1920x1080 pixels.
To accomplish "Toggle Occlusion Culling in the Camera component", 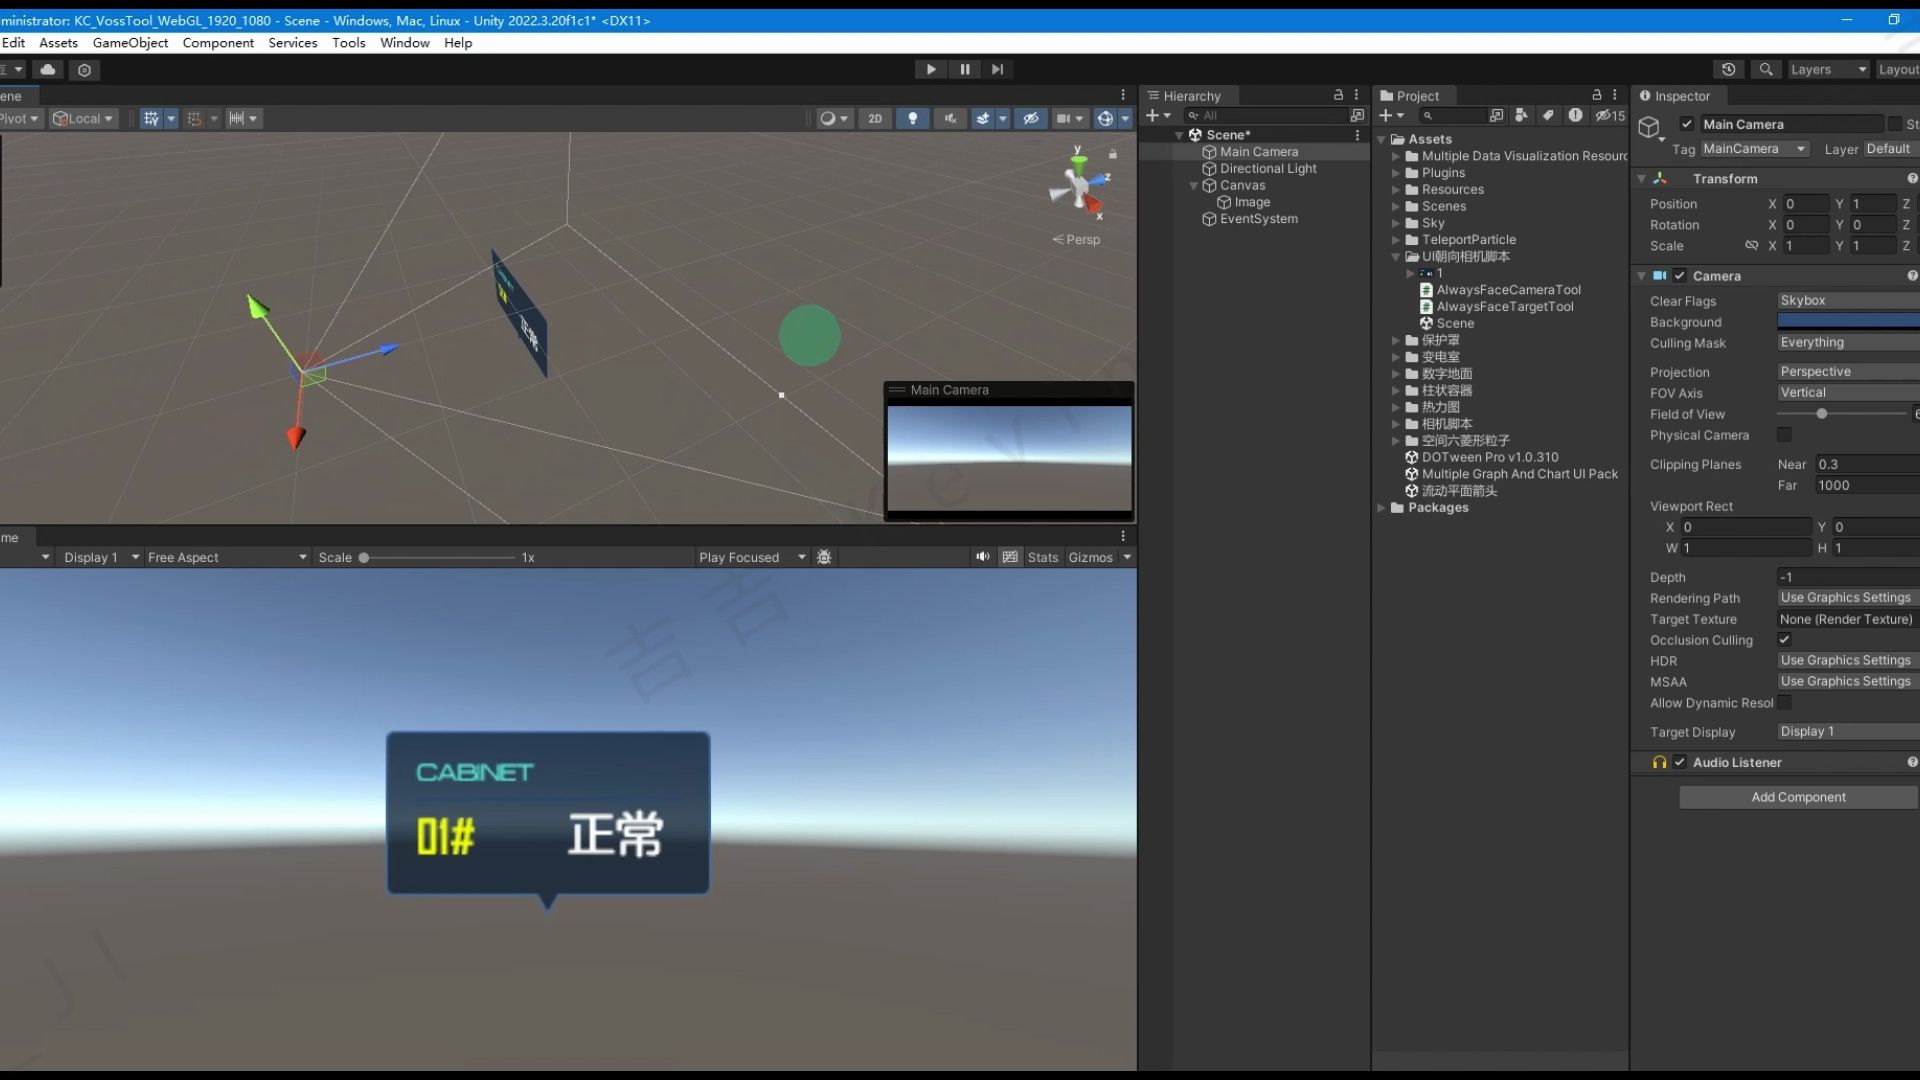I will click(x=1786, y=640).
